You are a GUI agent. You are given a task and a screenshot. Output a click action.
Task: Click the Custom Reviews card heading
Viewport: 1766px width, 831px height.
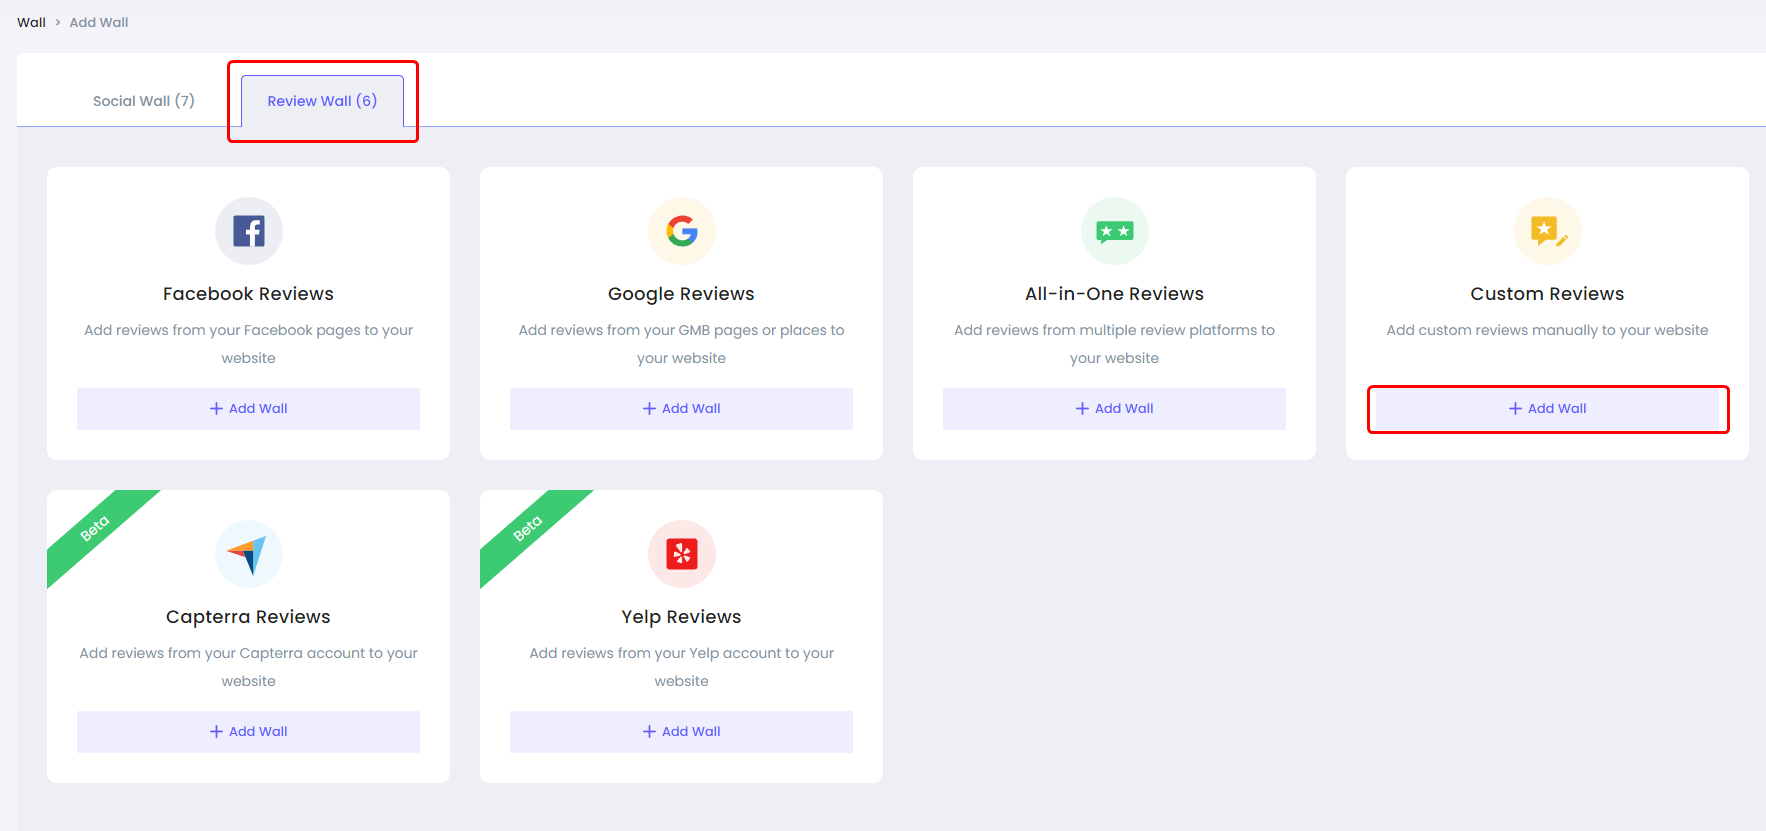pyautogui.click(x=1547, y=294)
